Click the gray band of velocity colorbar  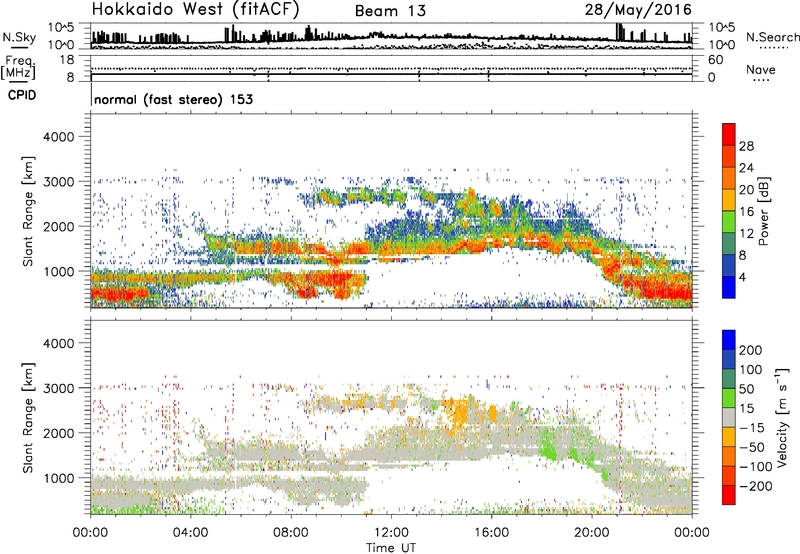729,417
